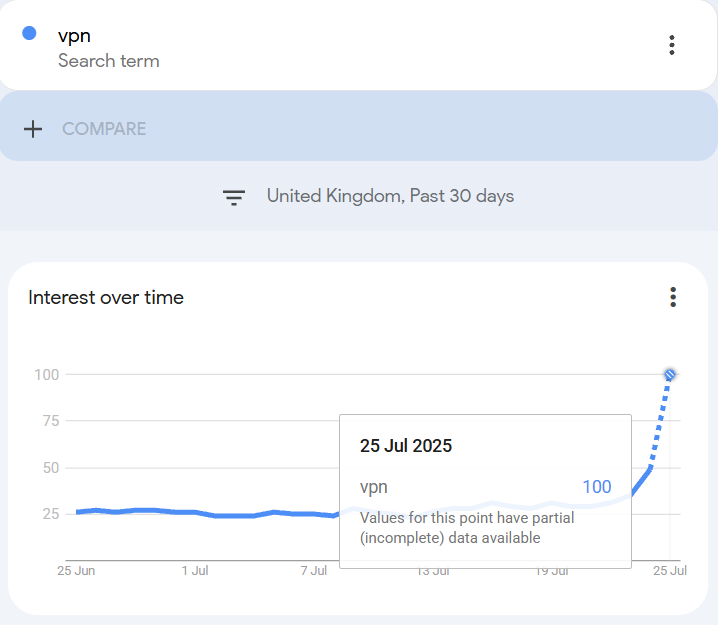
Task: Click the 25 Jun axis label
Action: 76,571
